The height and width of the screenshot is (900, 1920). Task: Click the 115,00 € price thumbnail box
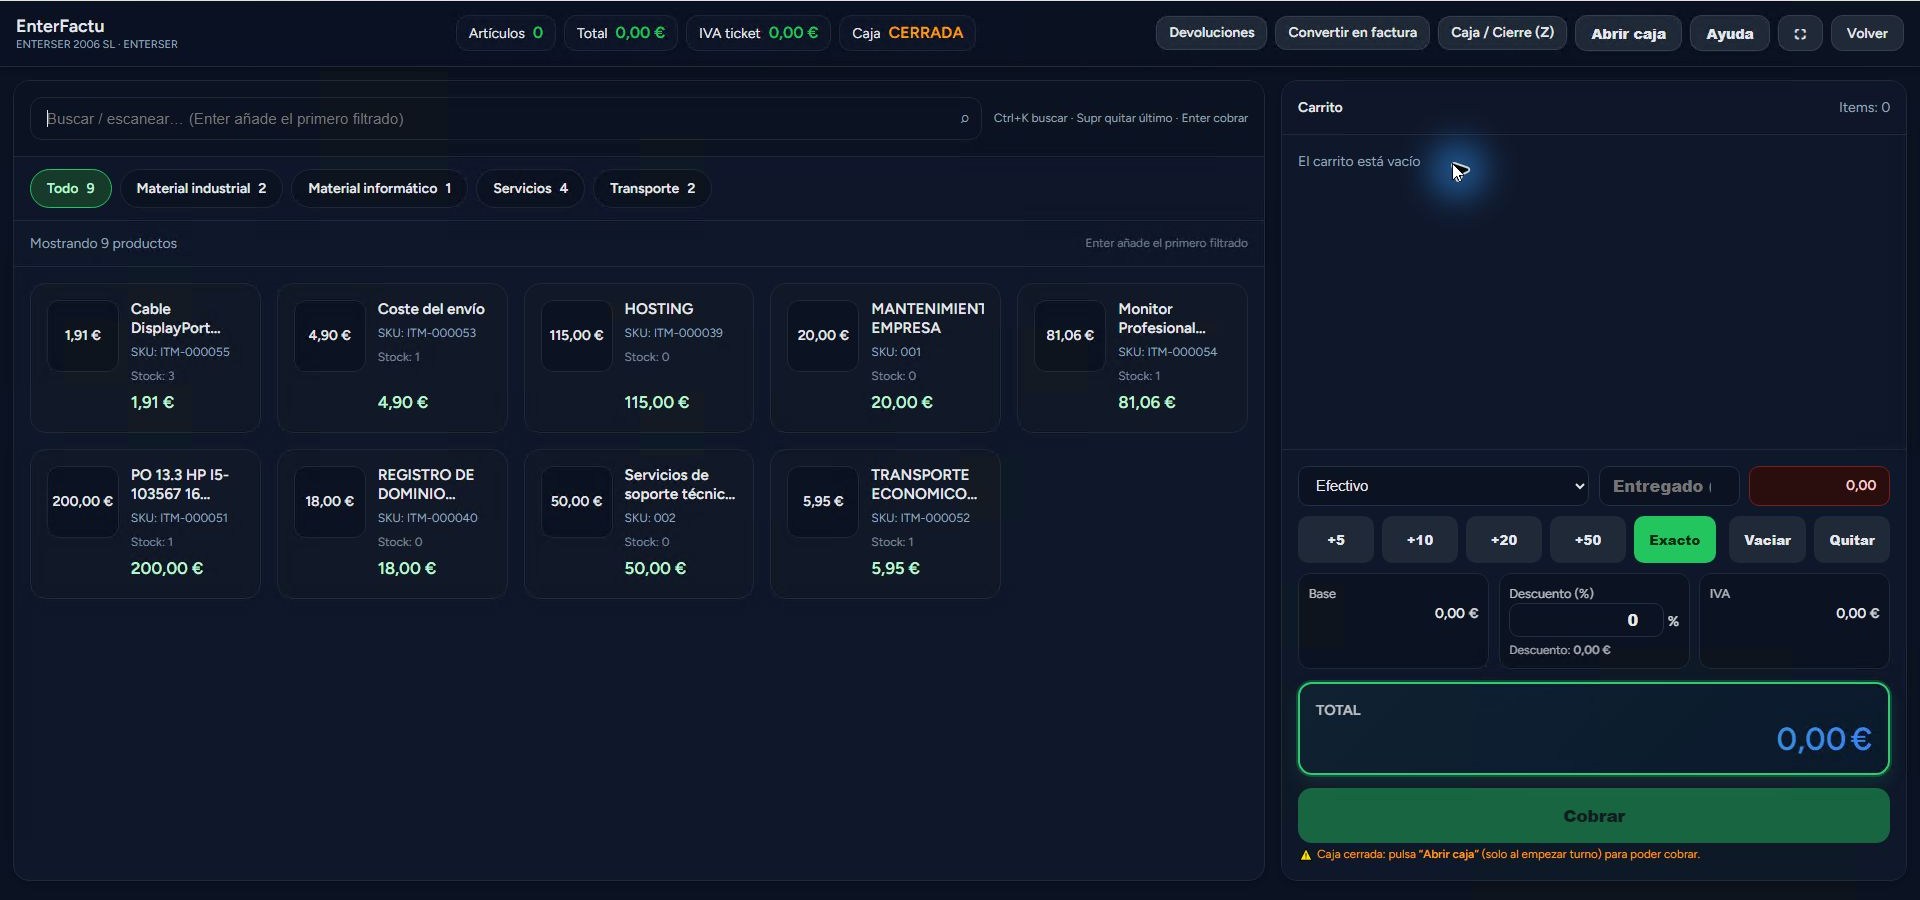tap(576, 336)
